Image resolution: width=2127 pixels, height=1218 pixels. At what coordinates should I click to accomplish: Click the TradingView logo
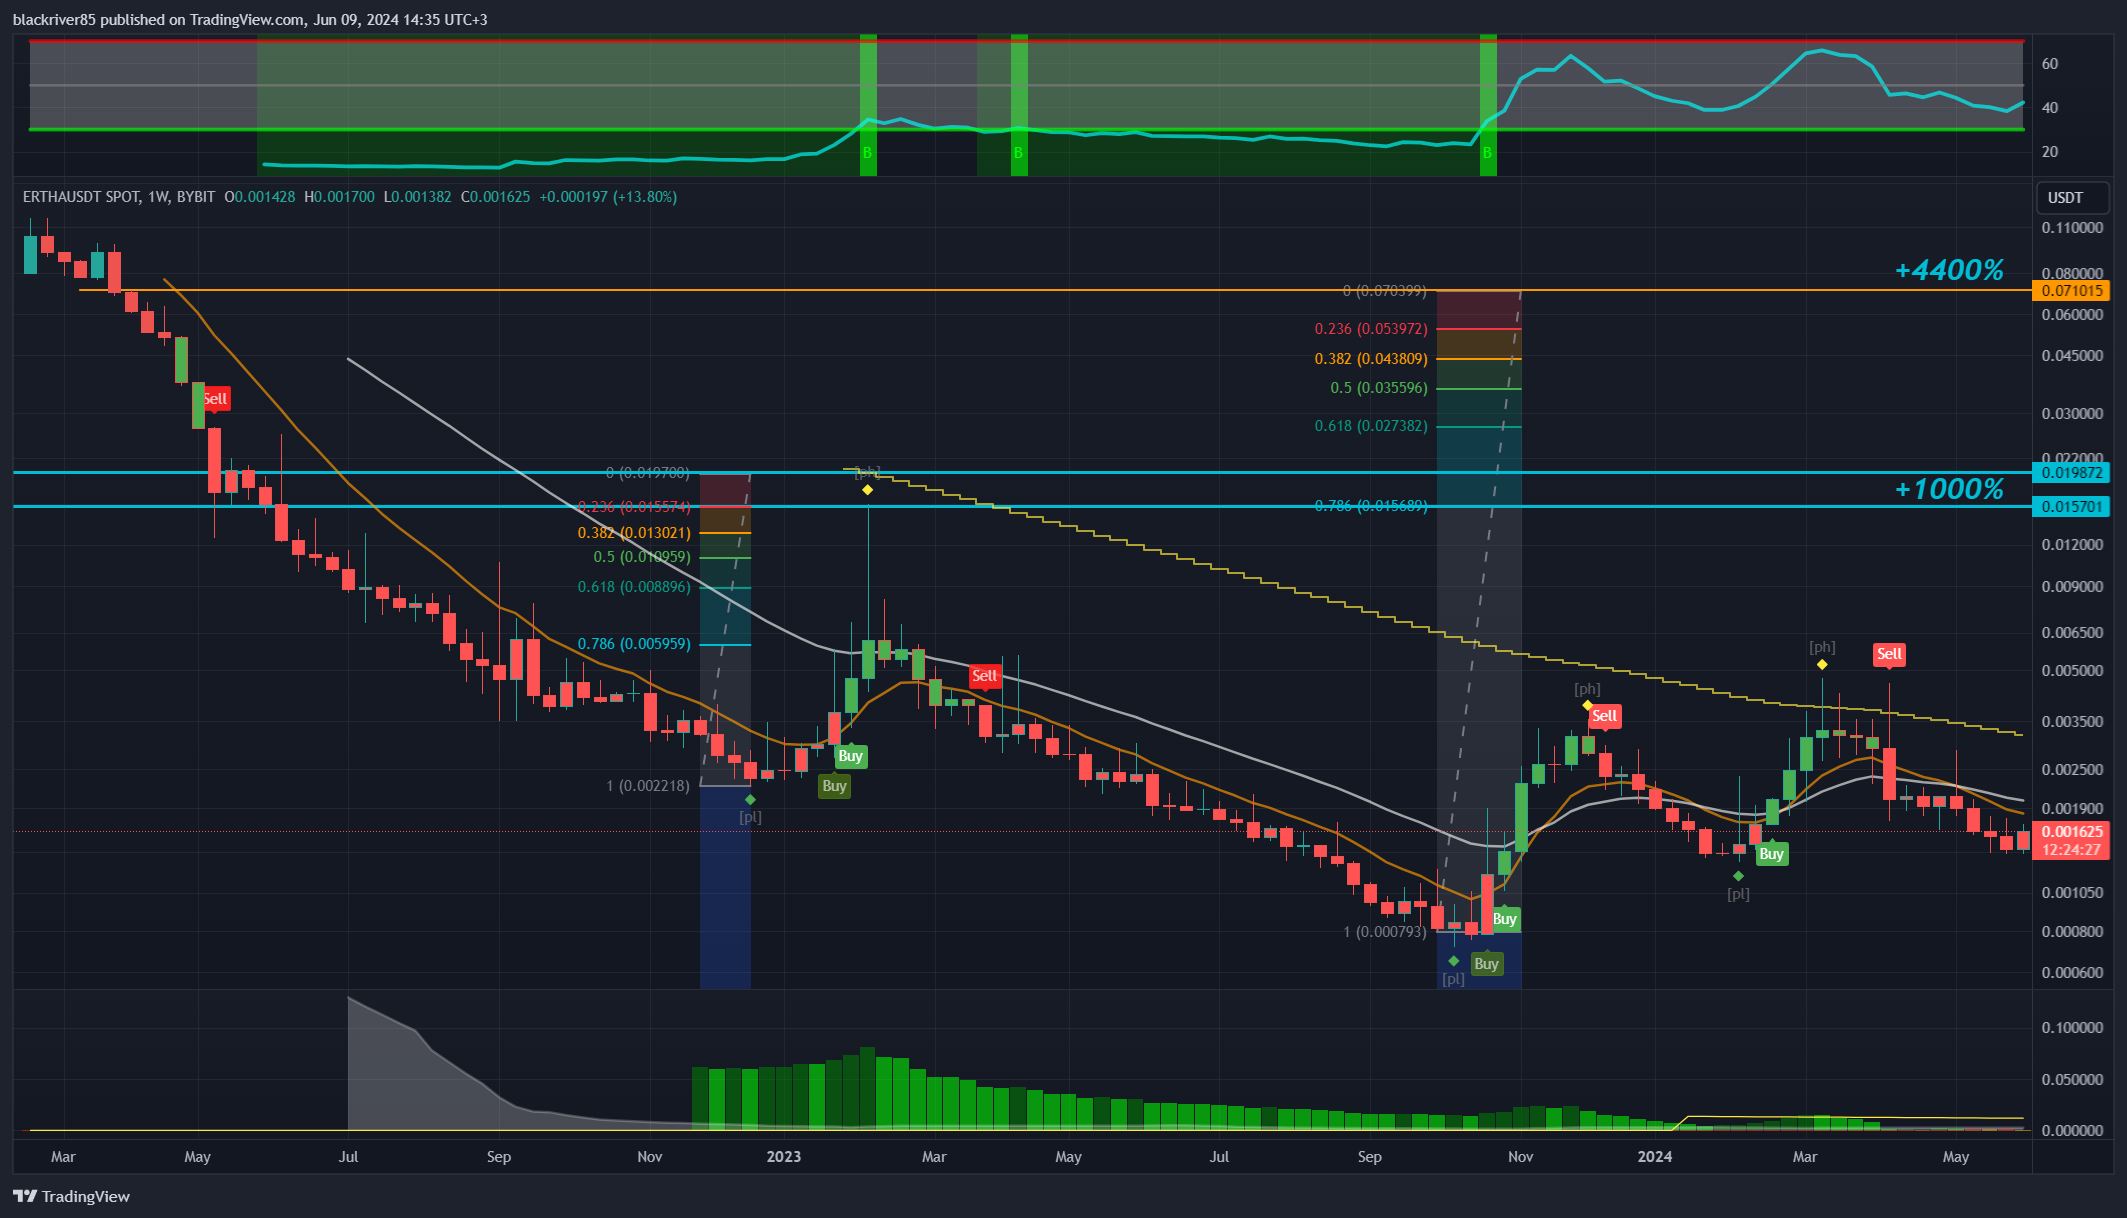72,1196
